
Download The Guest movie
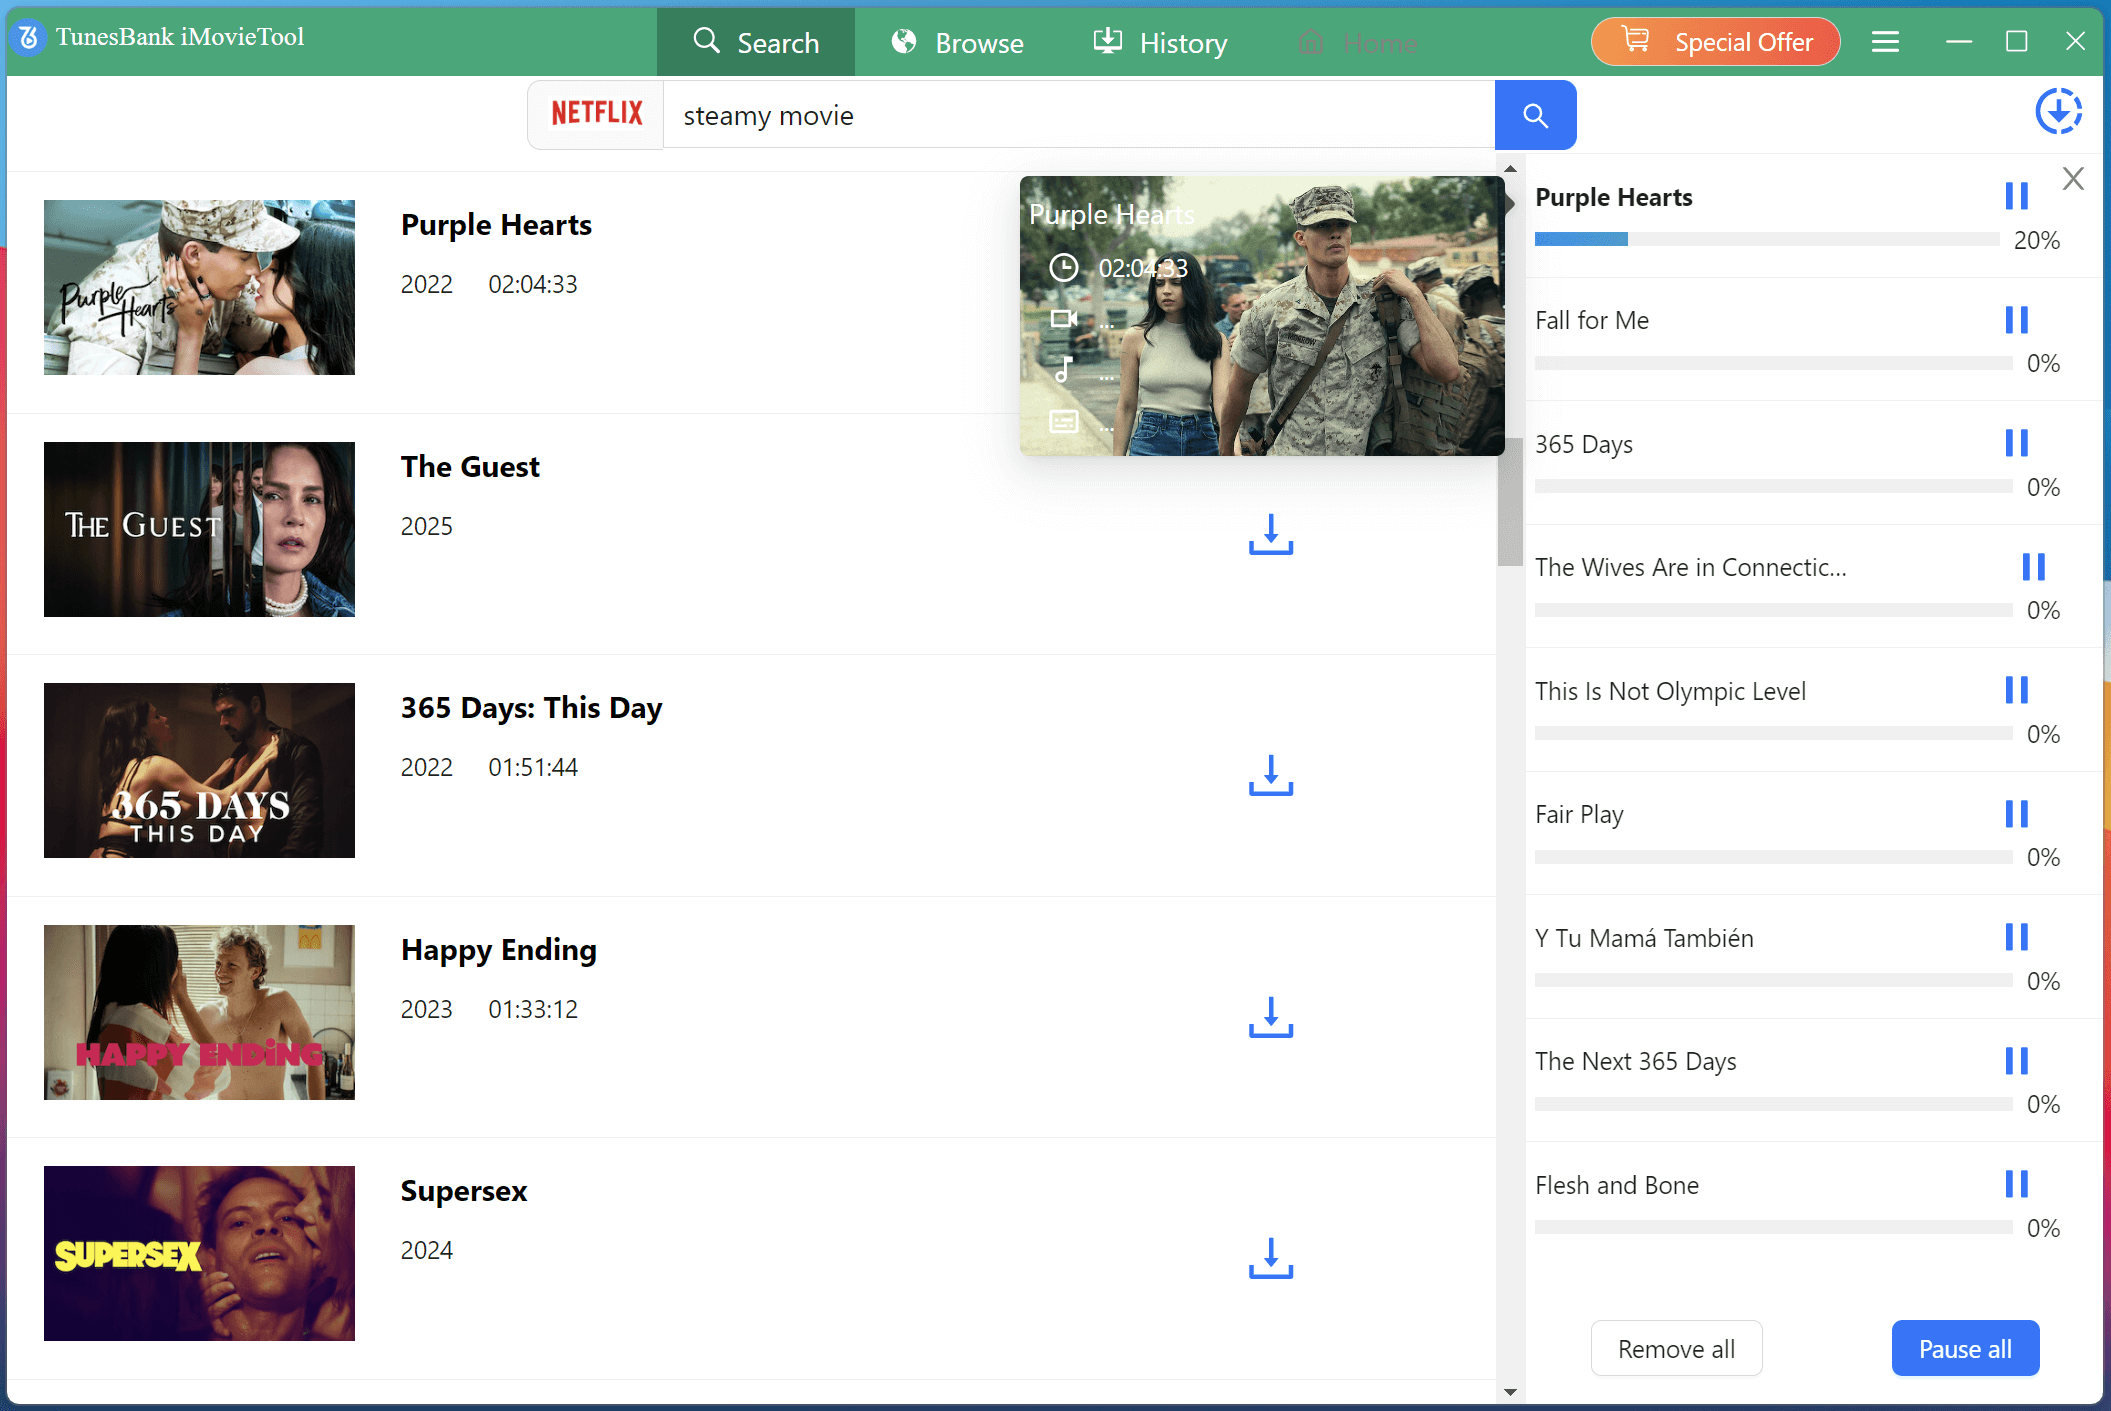(x=1270, y=534)
